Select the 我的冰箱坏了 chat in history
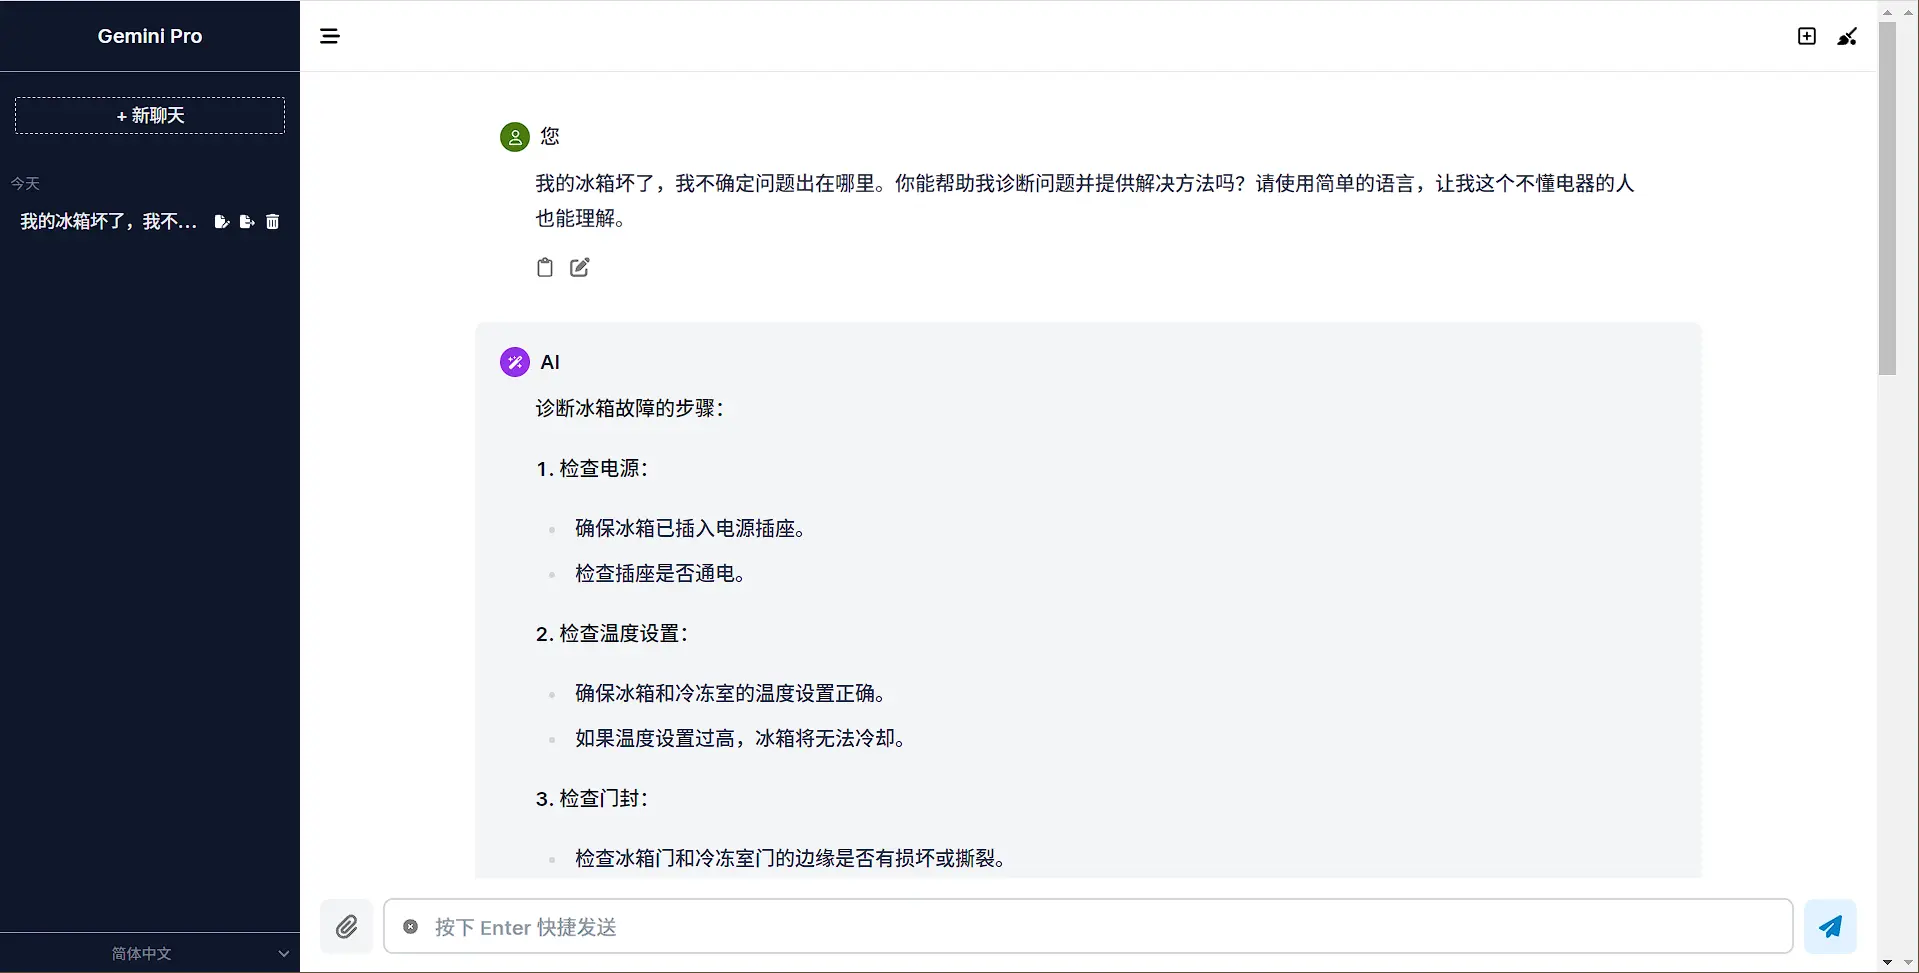Image resolution: width=1919 pixels, height=973 pixels. [108, 222]
